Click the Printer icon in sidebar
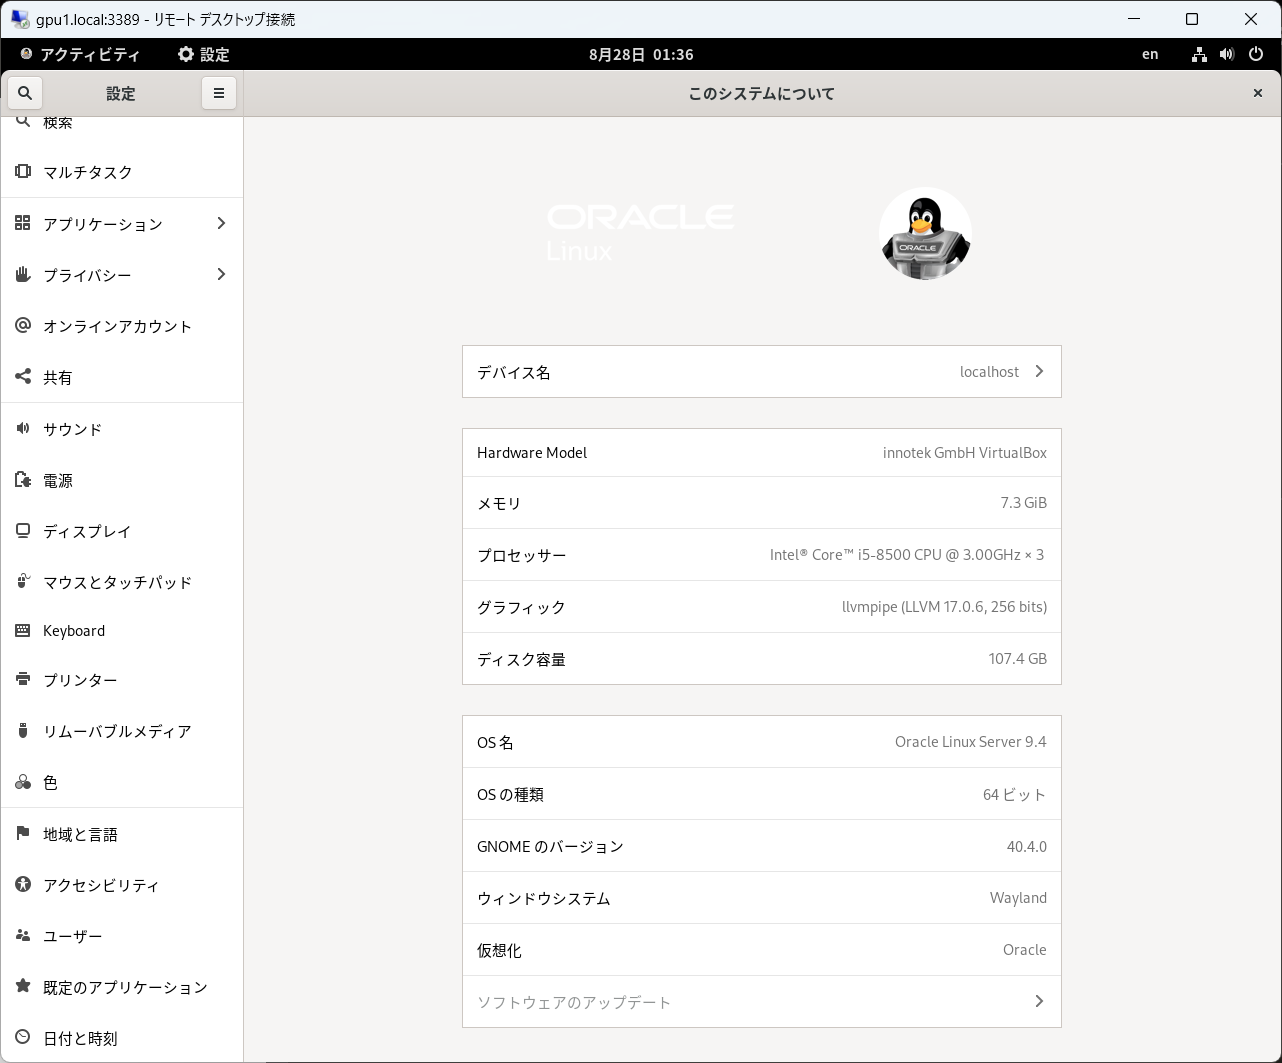This screenshot has height=1063, width=1282. click(x=23, y=679)
